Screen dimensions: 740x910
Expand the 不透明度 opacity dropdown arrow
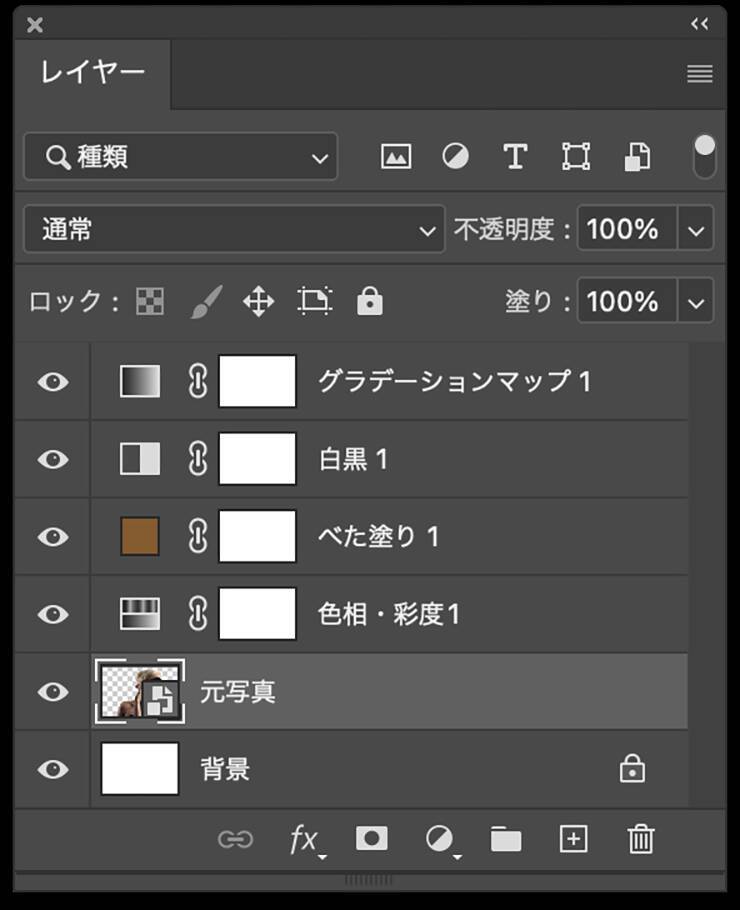[696, 230]
